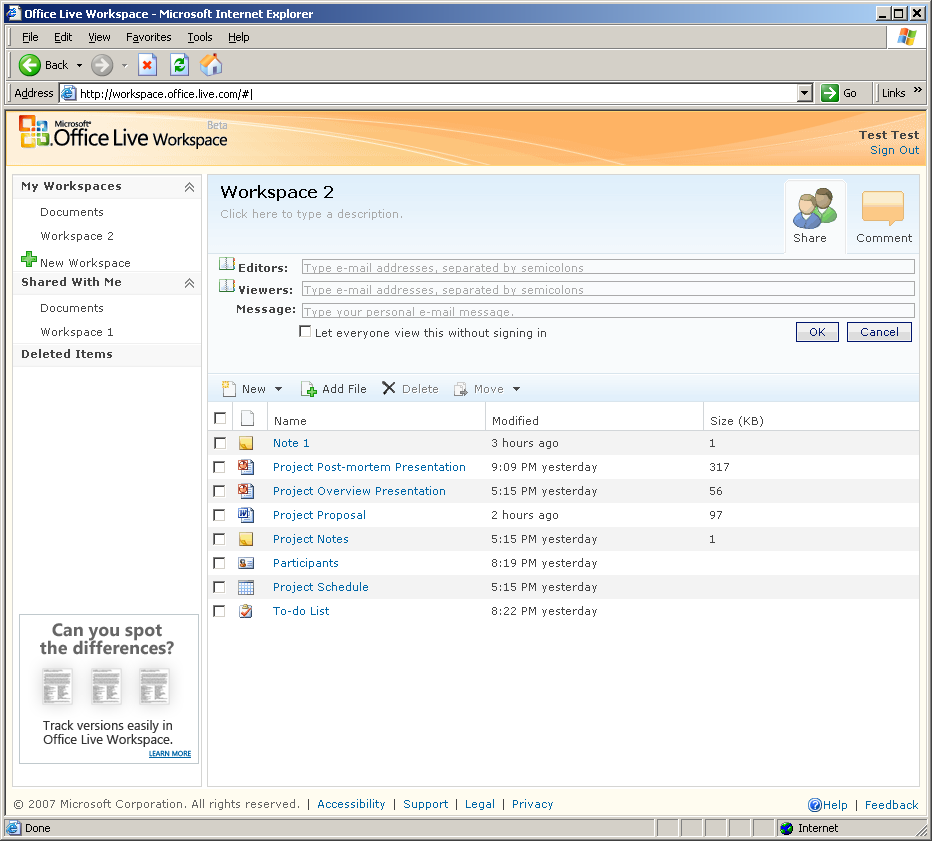
Task: Click the Delete X icon
Action: tap(389, 388)
